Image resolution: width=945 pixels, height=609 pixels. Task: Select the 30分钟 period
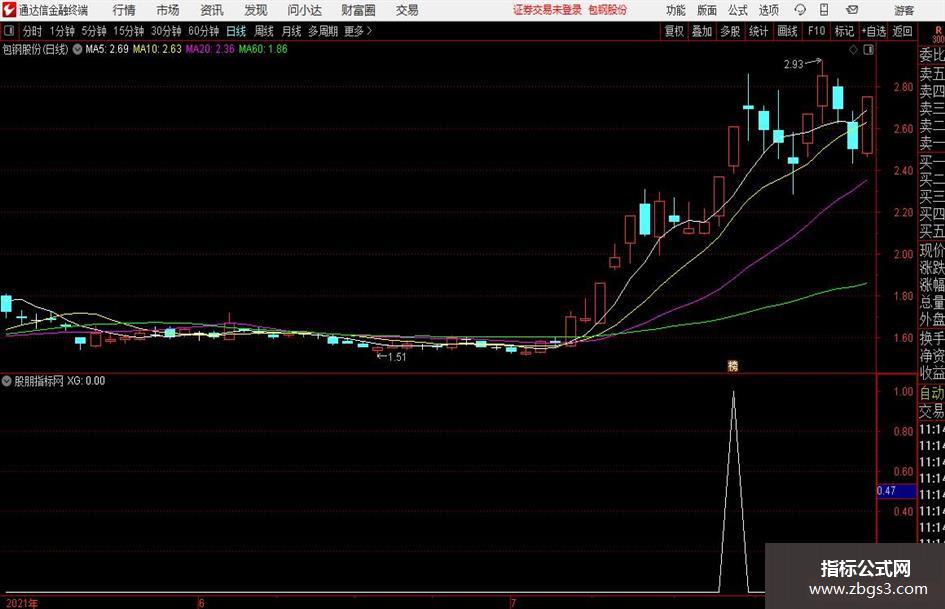point(166,31)
